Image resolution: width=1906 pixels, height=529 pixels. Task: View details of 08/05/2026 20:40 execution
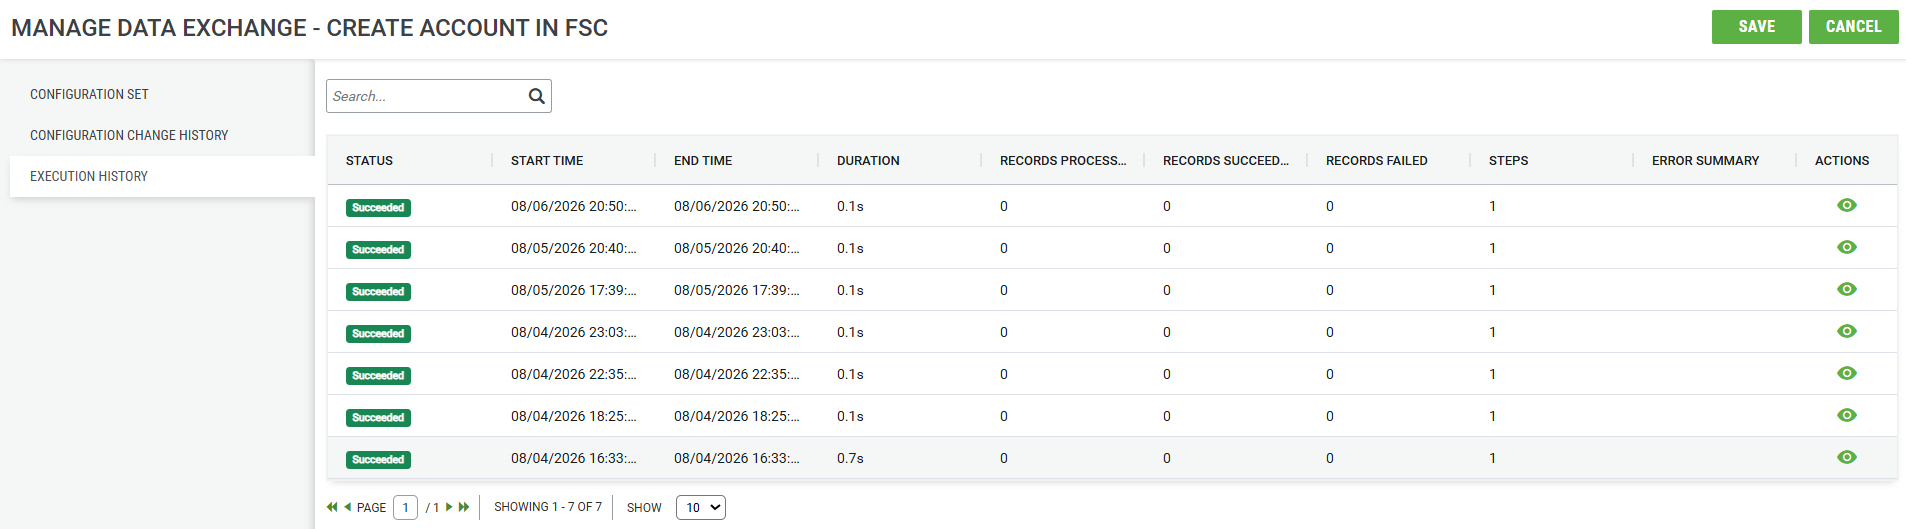[1846, 247]
